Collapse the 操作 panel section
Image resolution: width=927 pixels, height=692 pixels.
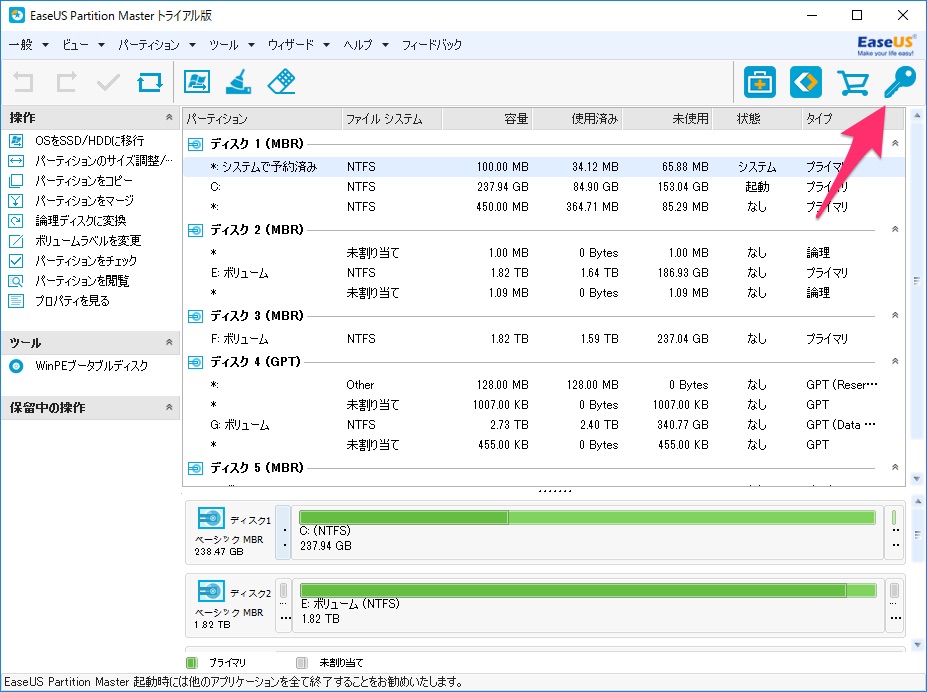[x=169, y=117]
